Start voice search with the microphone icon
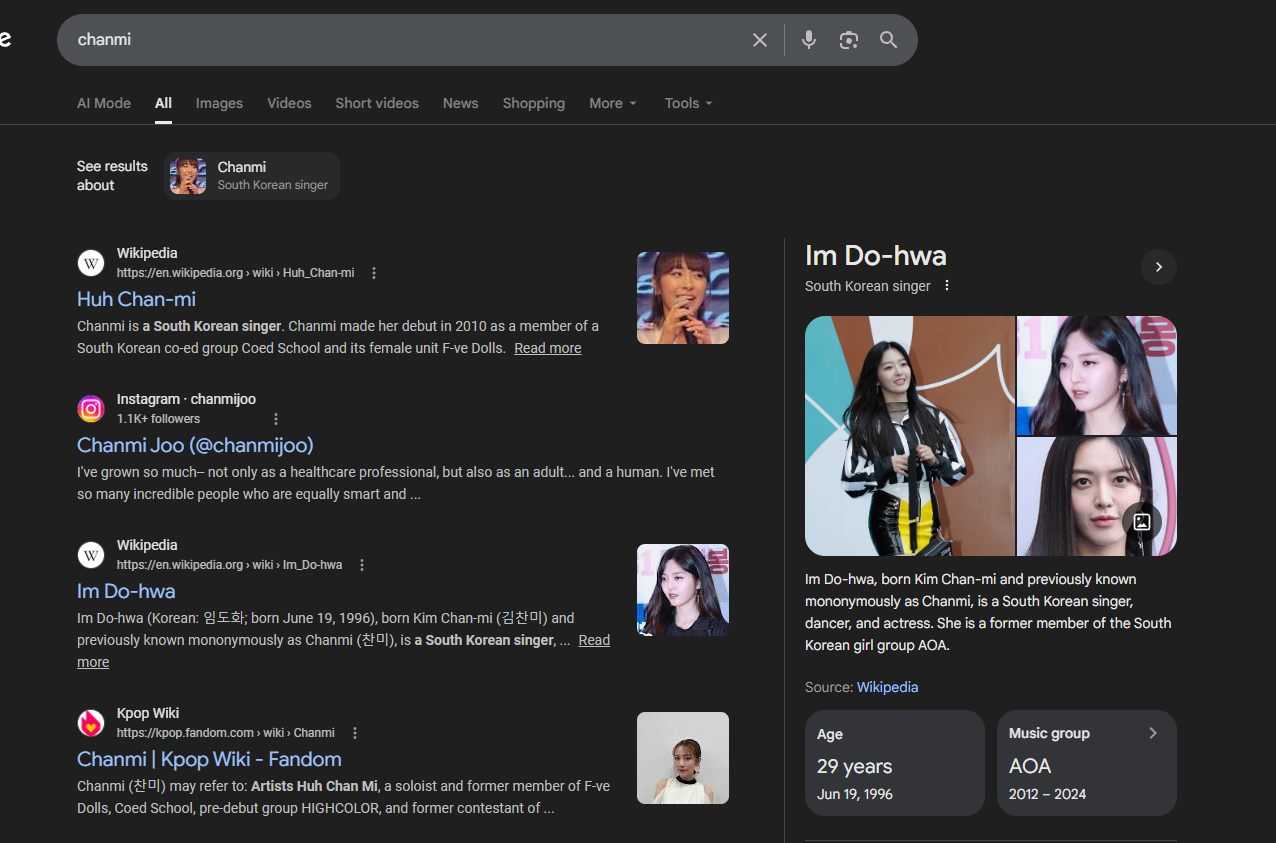The height and width of the screenshot is (843, 1276). [809, 40]
